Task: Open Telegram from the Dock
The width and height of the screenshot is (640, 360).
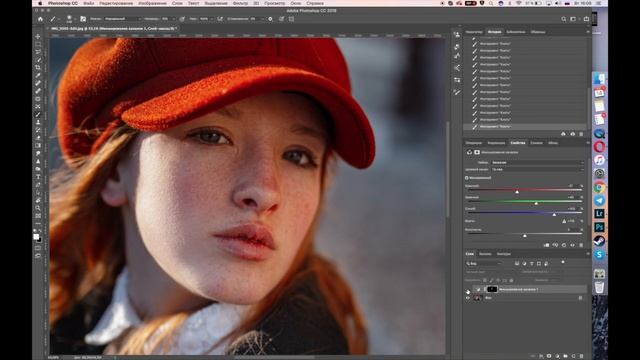Action: point(599,200)
